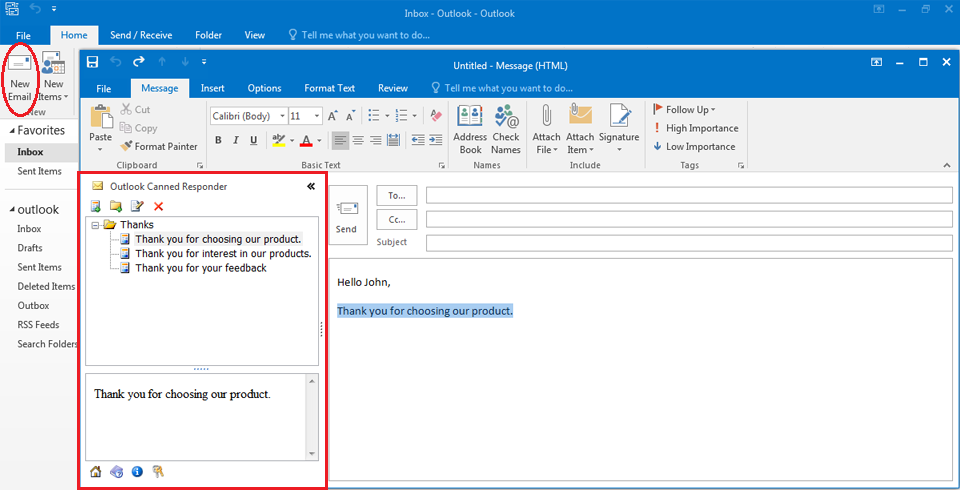Image resolution: width=960 pixels, height=490 pixels.
Task: Click the Decrease Indent icon
Action: (418, 140)
